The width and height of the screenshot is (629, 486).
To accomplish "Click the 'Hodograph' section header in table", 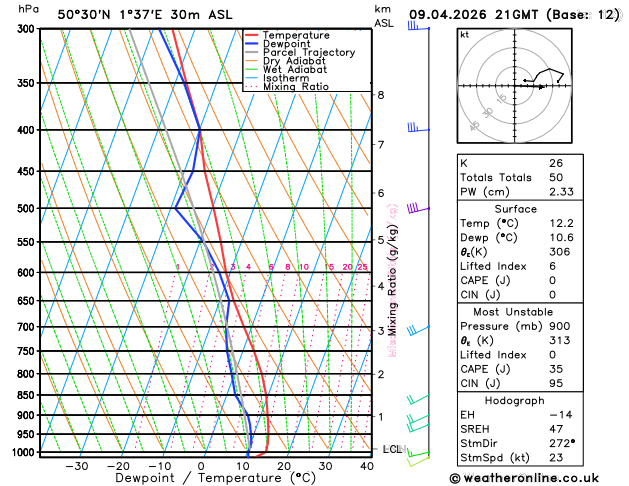I will [514, 401].
